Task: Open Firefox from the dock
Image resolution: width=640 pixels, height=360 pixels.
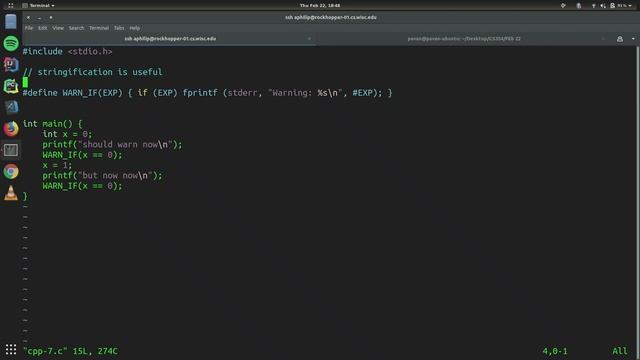Action: coord(11,129)
